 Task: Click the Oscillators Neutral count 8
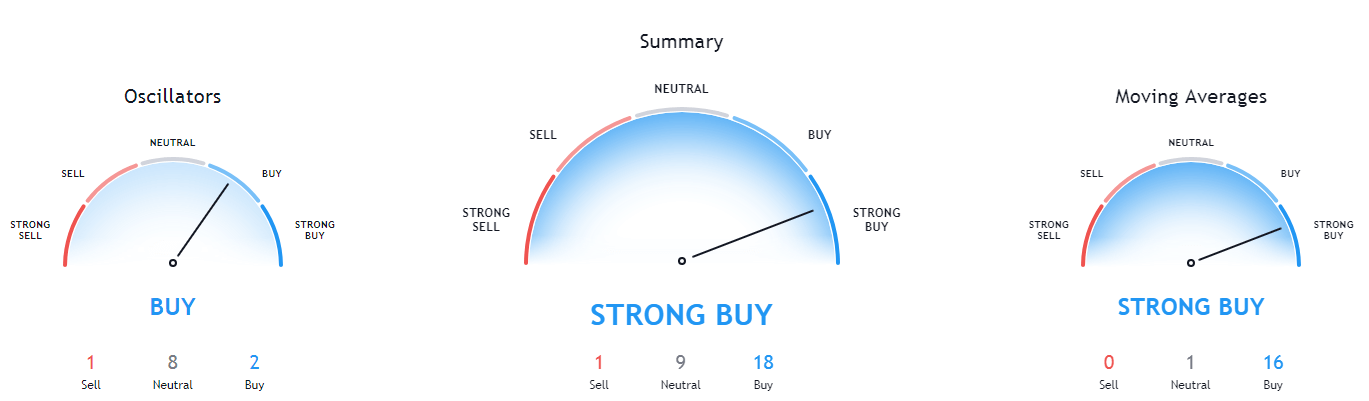pyautogui.click(x=173, y=363)
